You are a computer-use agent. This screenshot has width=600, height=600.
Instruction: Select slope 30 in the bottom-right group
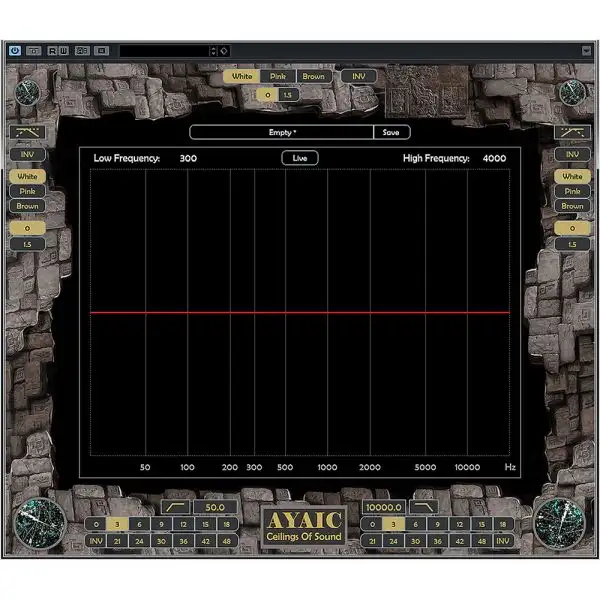point(416,541)
